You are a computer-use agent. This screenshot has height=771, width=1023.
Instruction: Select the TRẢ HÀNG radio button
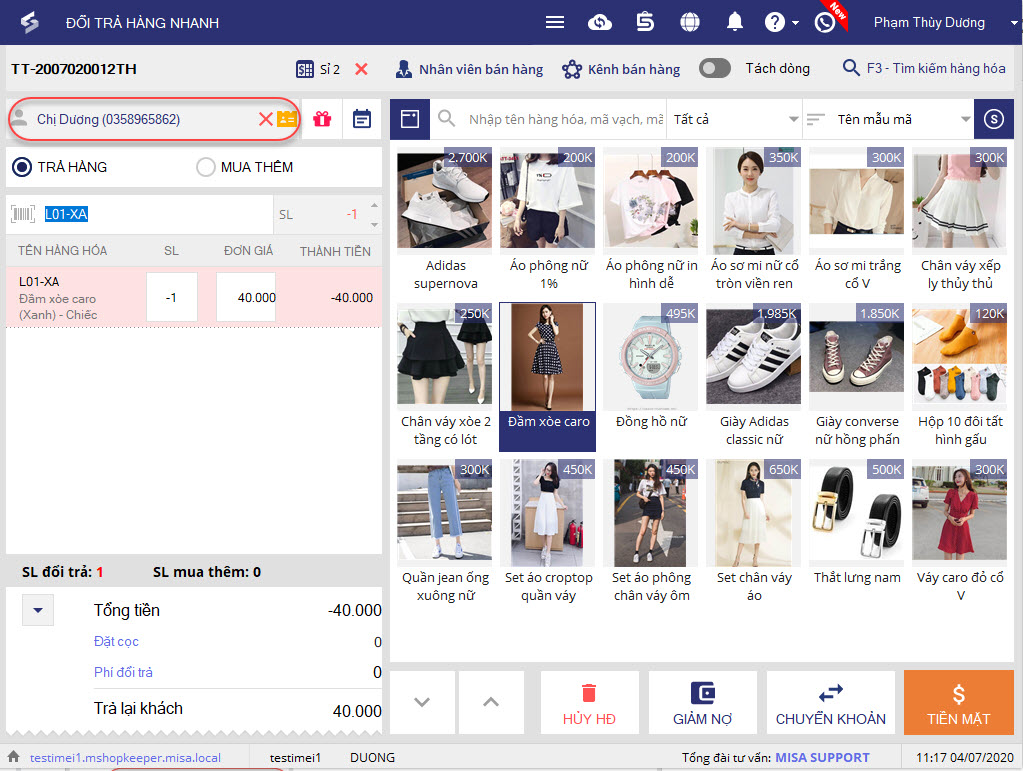click(22, 167)
